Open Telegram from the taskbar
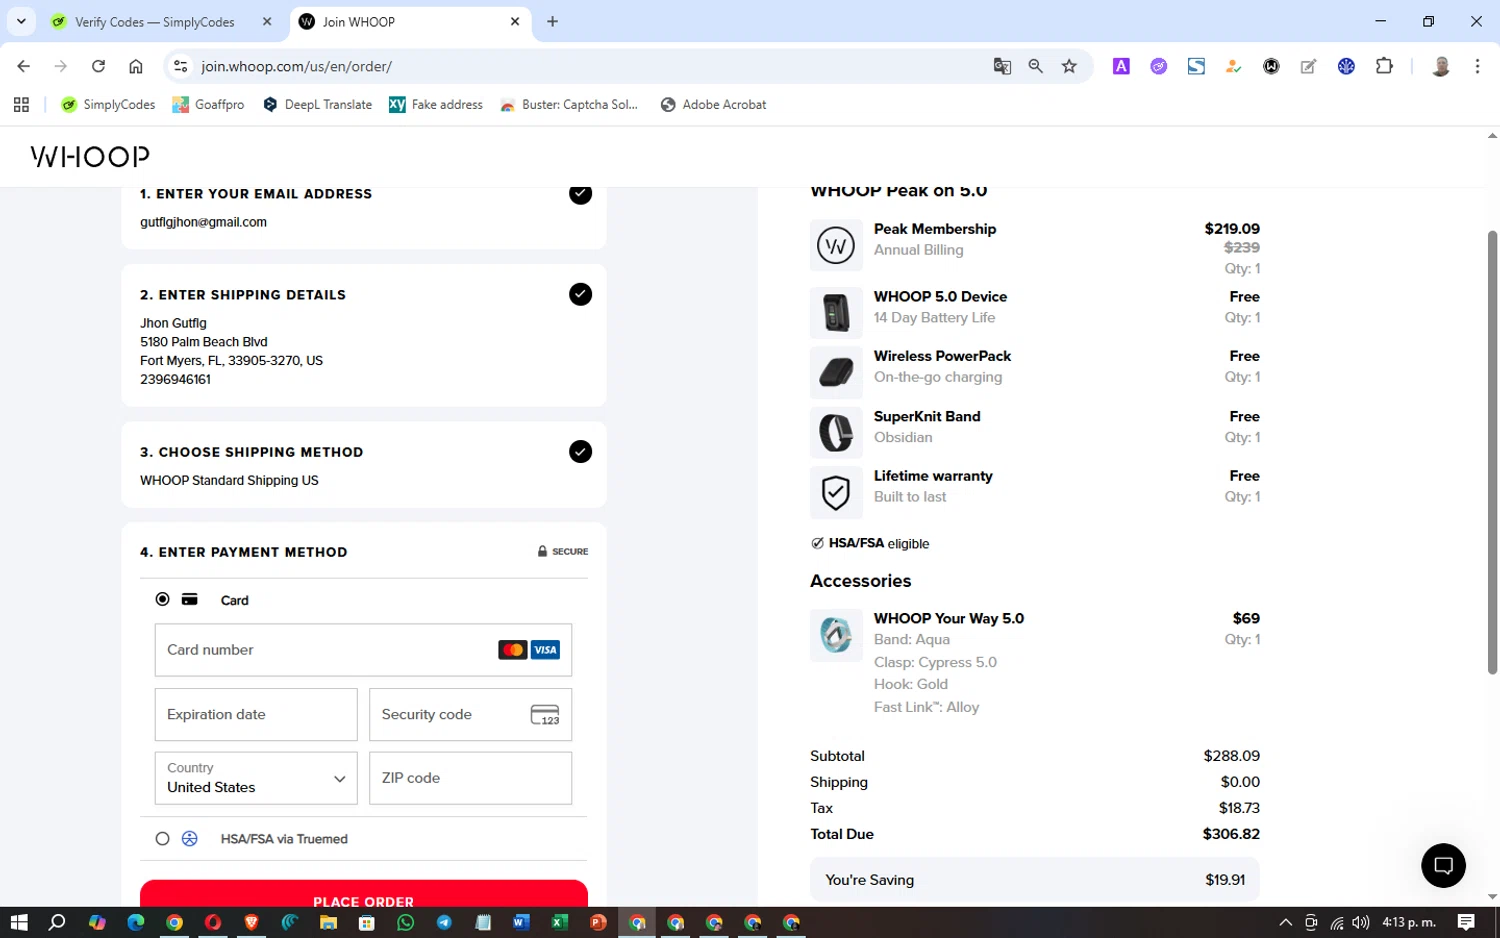1500x938 pixels. 444,922
